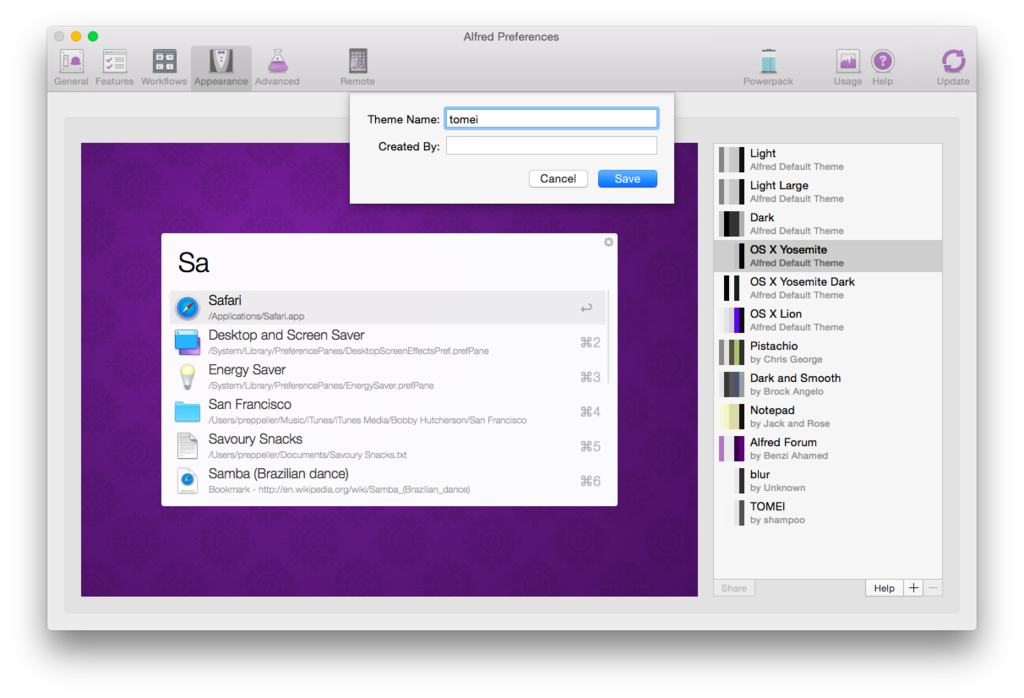Select the Notepad theme by Jack and Rose
This screenshot has width=1024, height=698.
[827, 416]
